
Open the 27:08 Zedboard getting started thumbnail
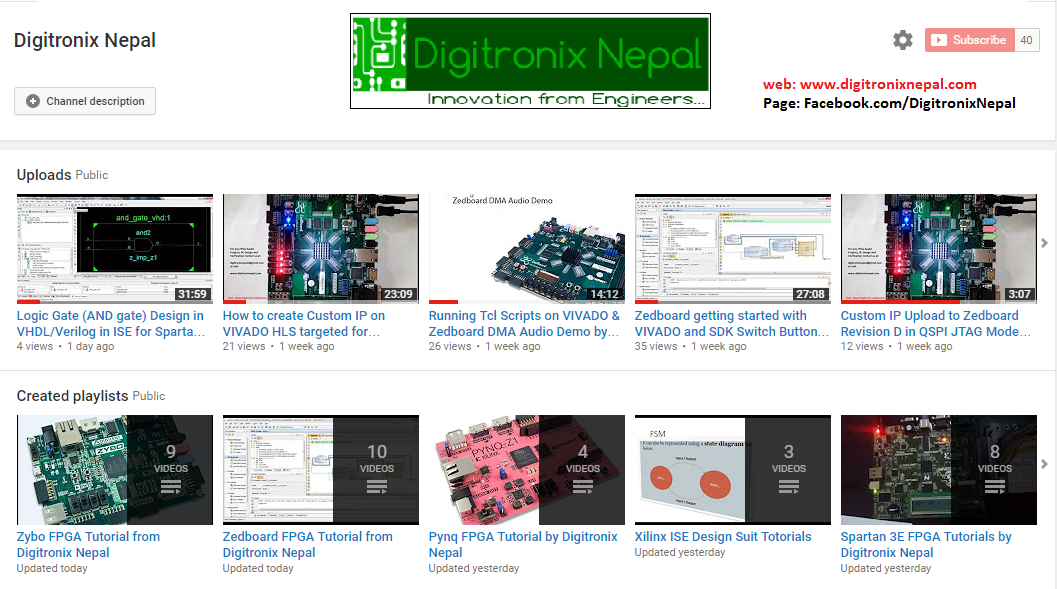(x=733, y=249)
